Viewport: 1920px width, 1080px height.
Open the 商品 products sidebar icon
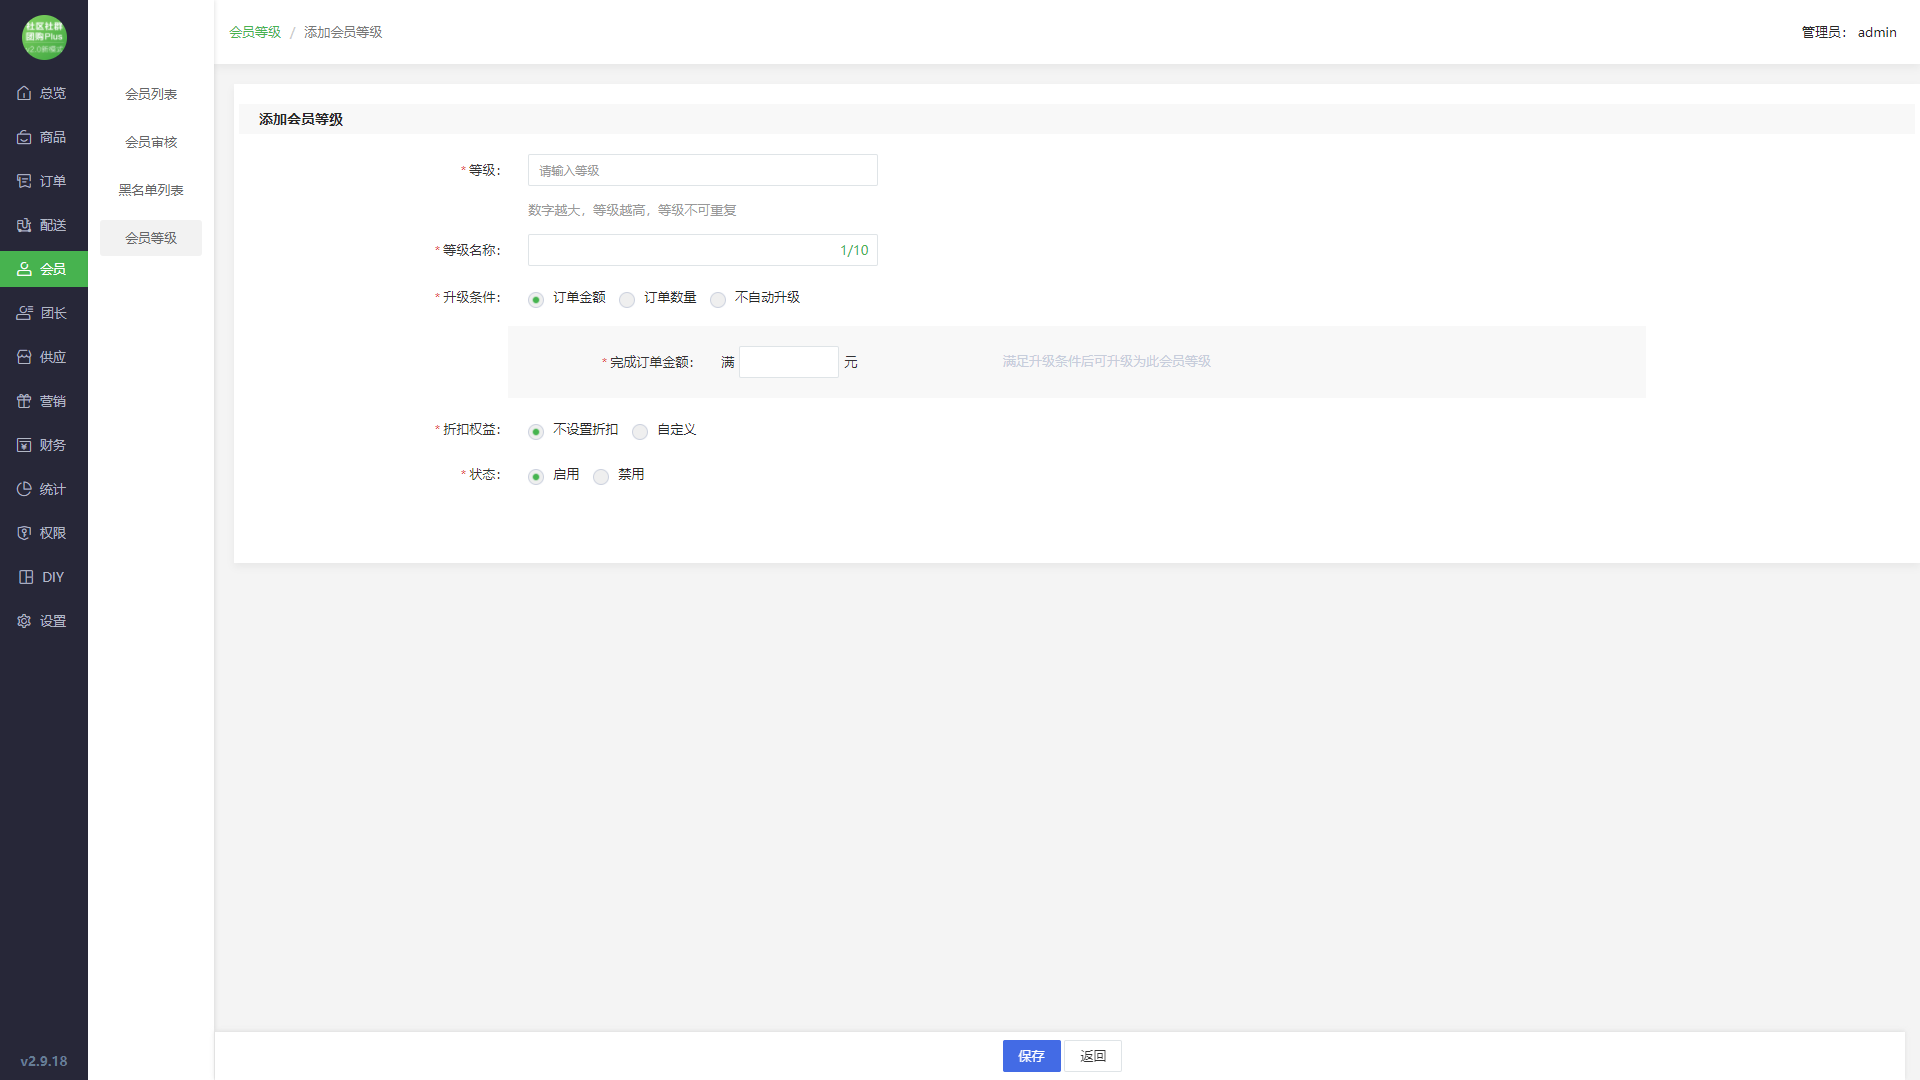[24, 137]
